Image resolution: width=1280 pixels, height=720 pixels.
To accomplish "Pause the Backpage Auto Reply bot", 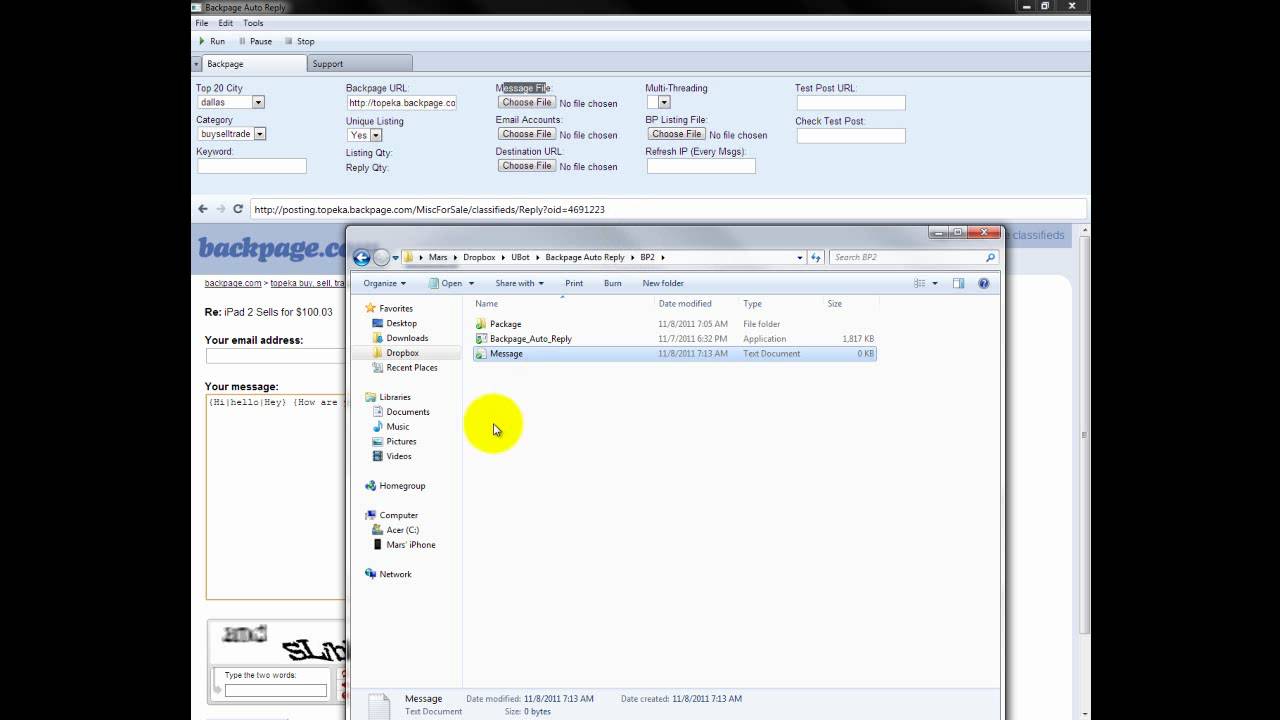I will [254, 41].
